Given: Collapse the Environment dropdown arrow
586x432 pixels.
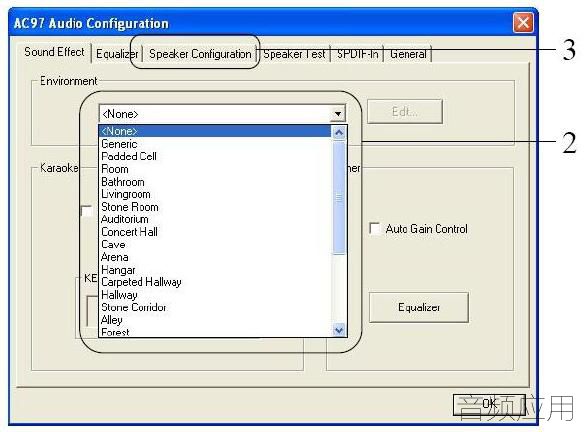Looking at the screenshot, I should [338, 113].
